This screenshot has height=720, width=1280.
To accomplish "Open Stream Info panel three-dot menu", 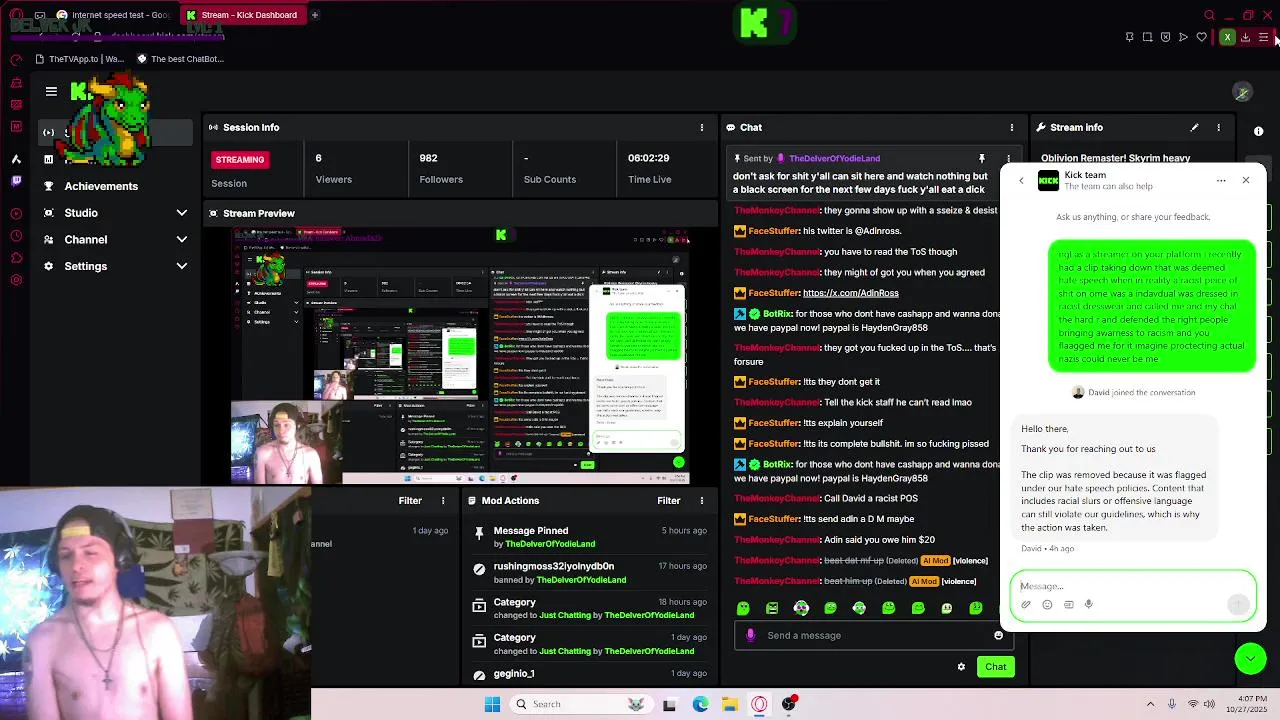I will point(1218,127).
